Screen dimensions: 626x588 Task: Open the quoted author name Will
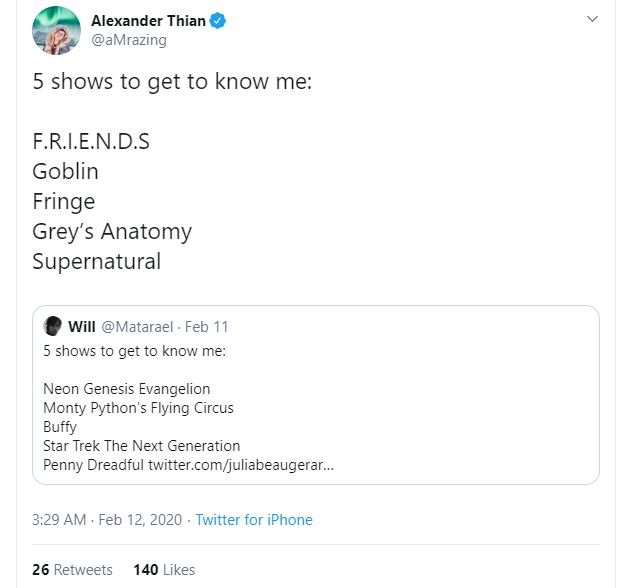(82, 326)
